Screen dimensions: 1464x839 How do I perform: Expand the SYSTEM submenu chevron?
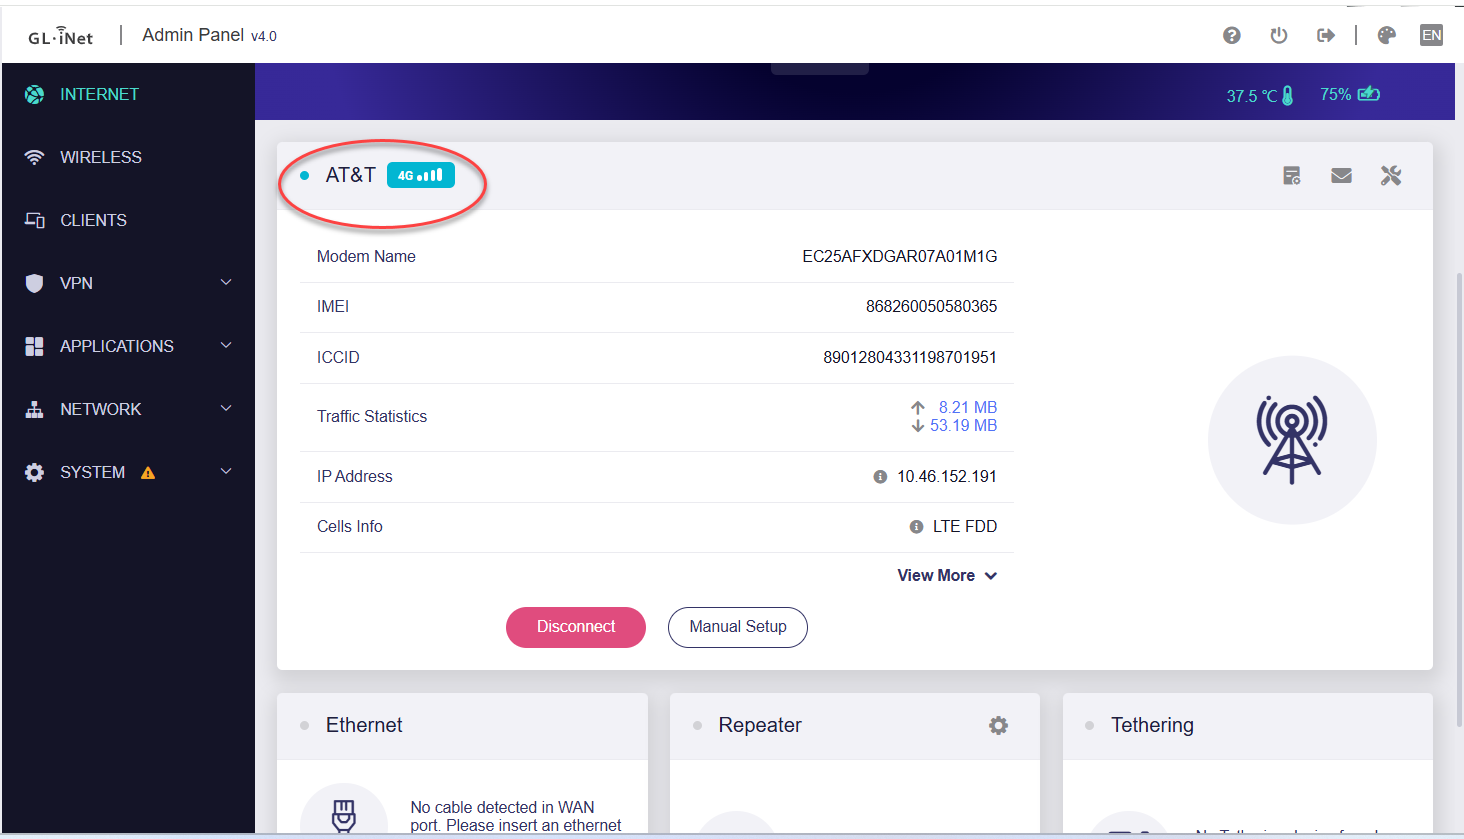point(226,472)
